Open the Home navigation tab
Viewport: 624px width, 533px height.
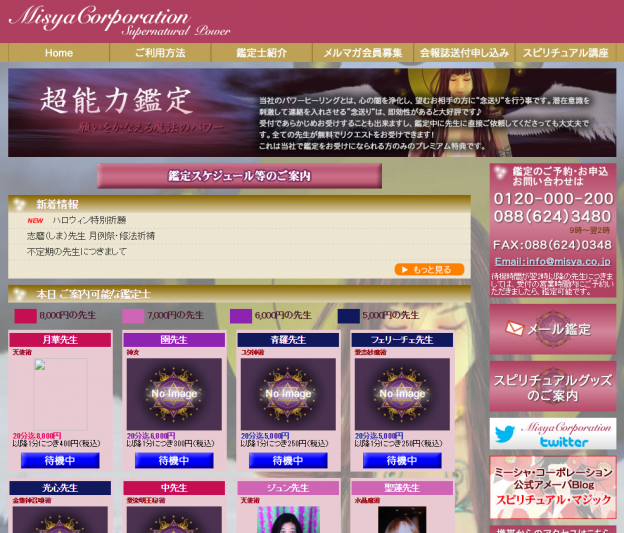[x=58, y=53]
